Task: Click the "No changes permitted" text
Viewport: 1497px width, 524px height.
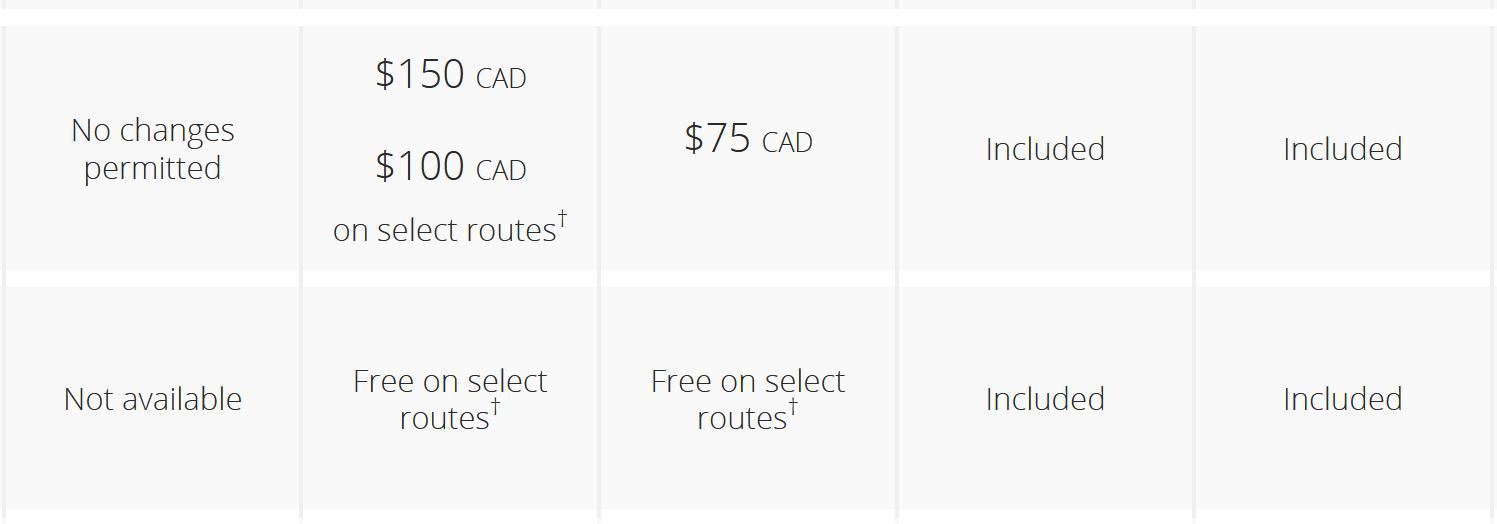Action: click(152, 149)
